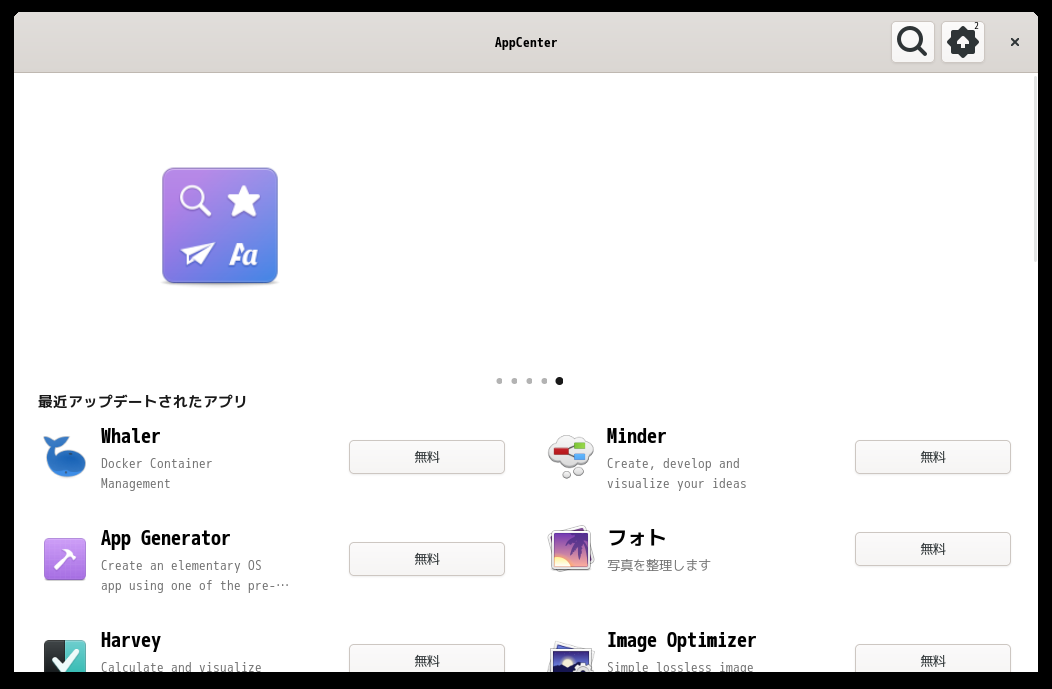Install Image Optimizer with its 無料 button
This screenshot has height=689, width=1052.
(932, 660)
